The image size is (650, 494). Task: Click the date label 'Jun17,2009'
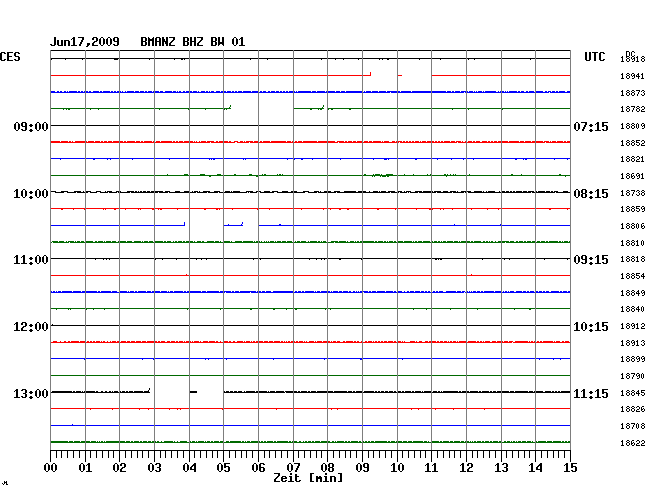point(85,42)
